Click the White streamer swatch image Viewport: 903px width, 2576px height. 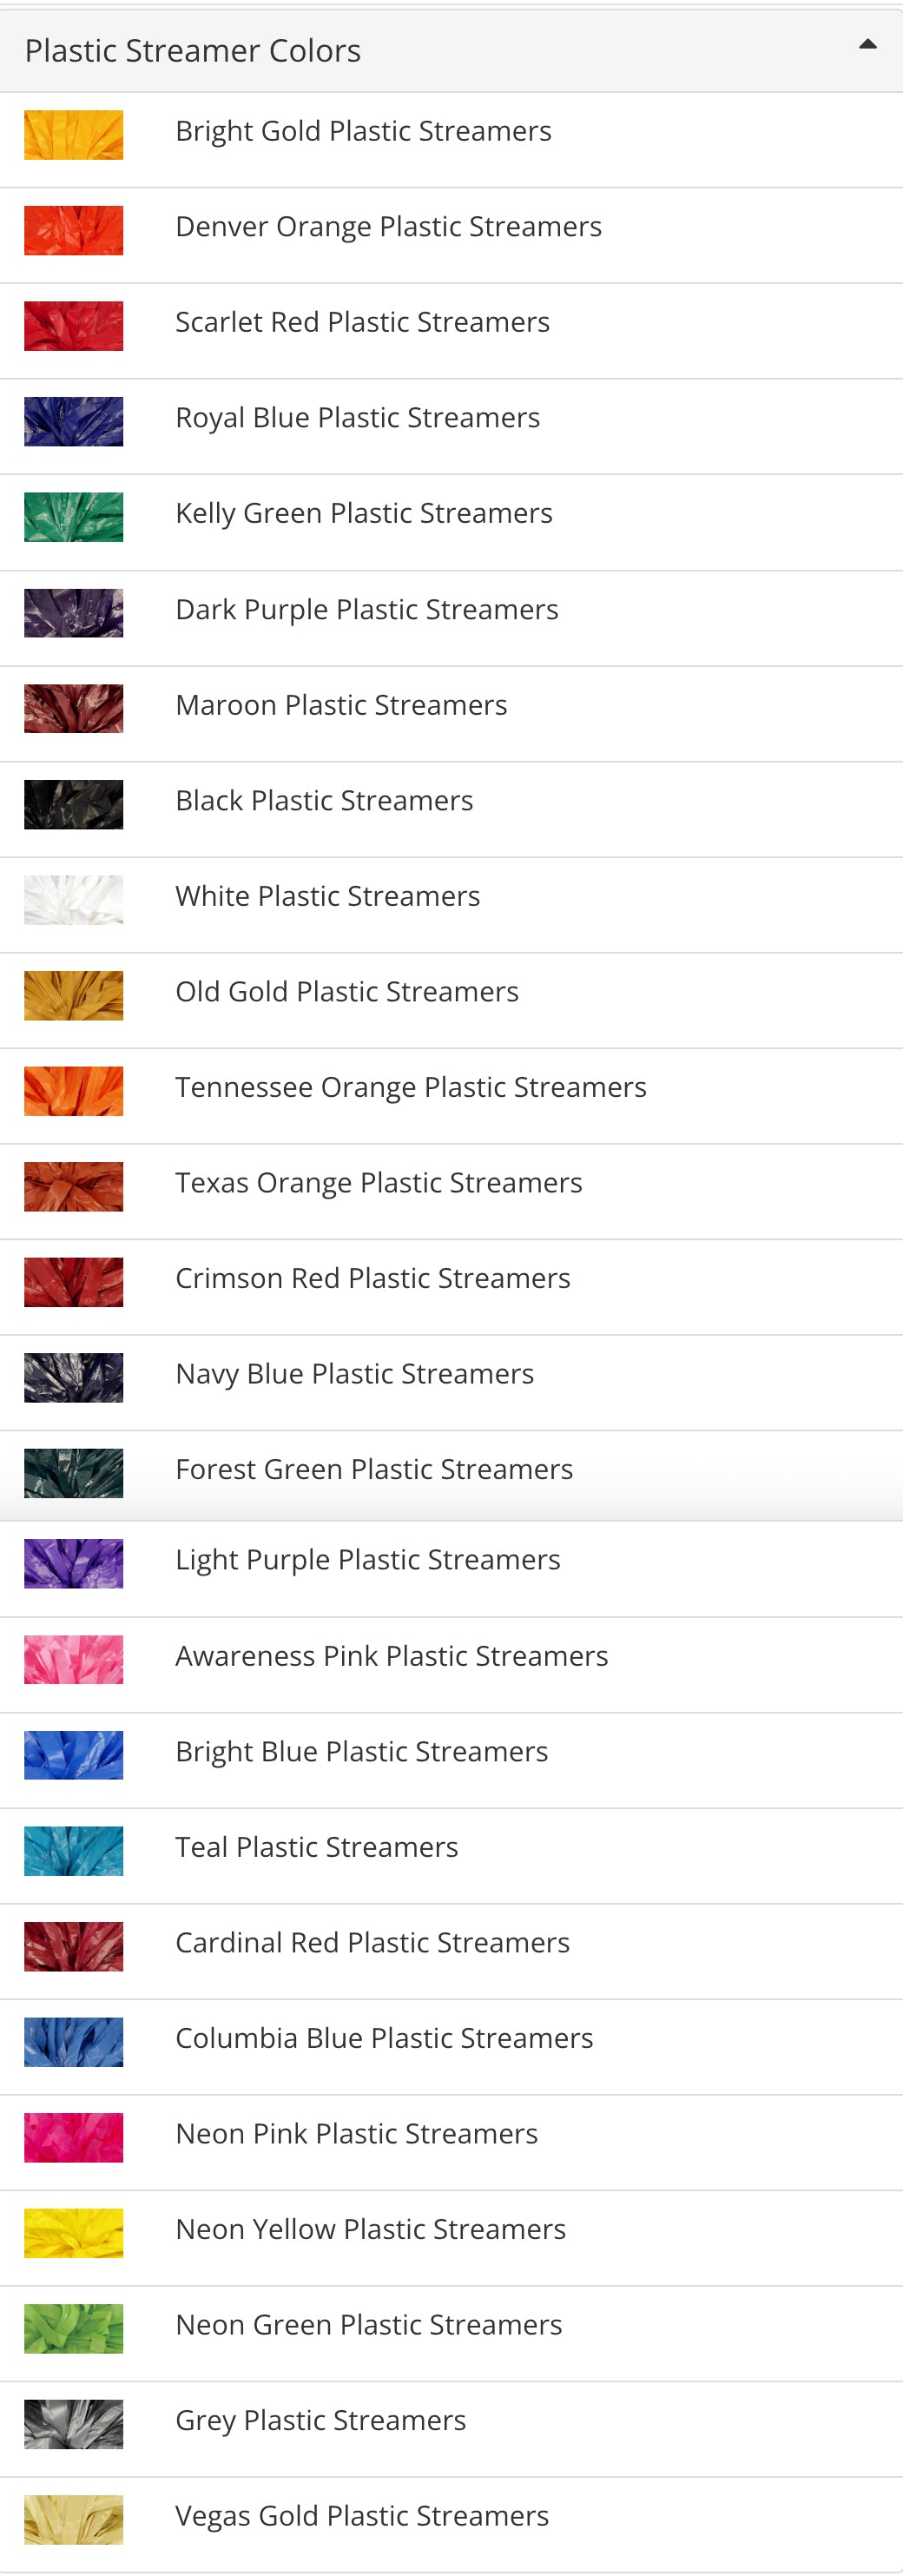74,900
